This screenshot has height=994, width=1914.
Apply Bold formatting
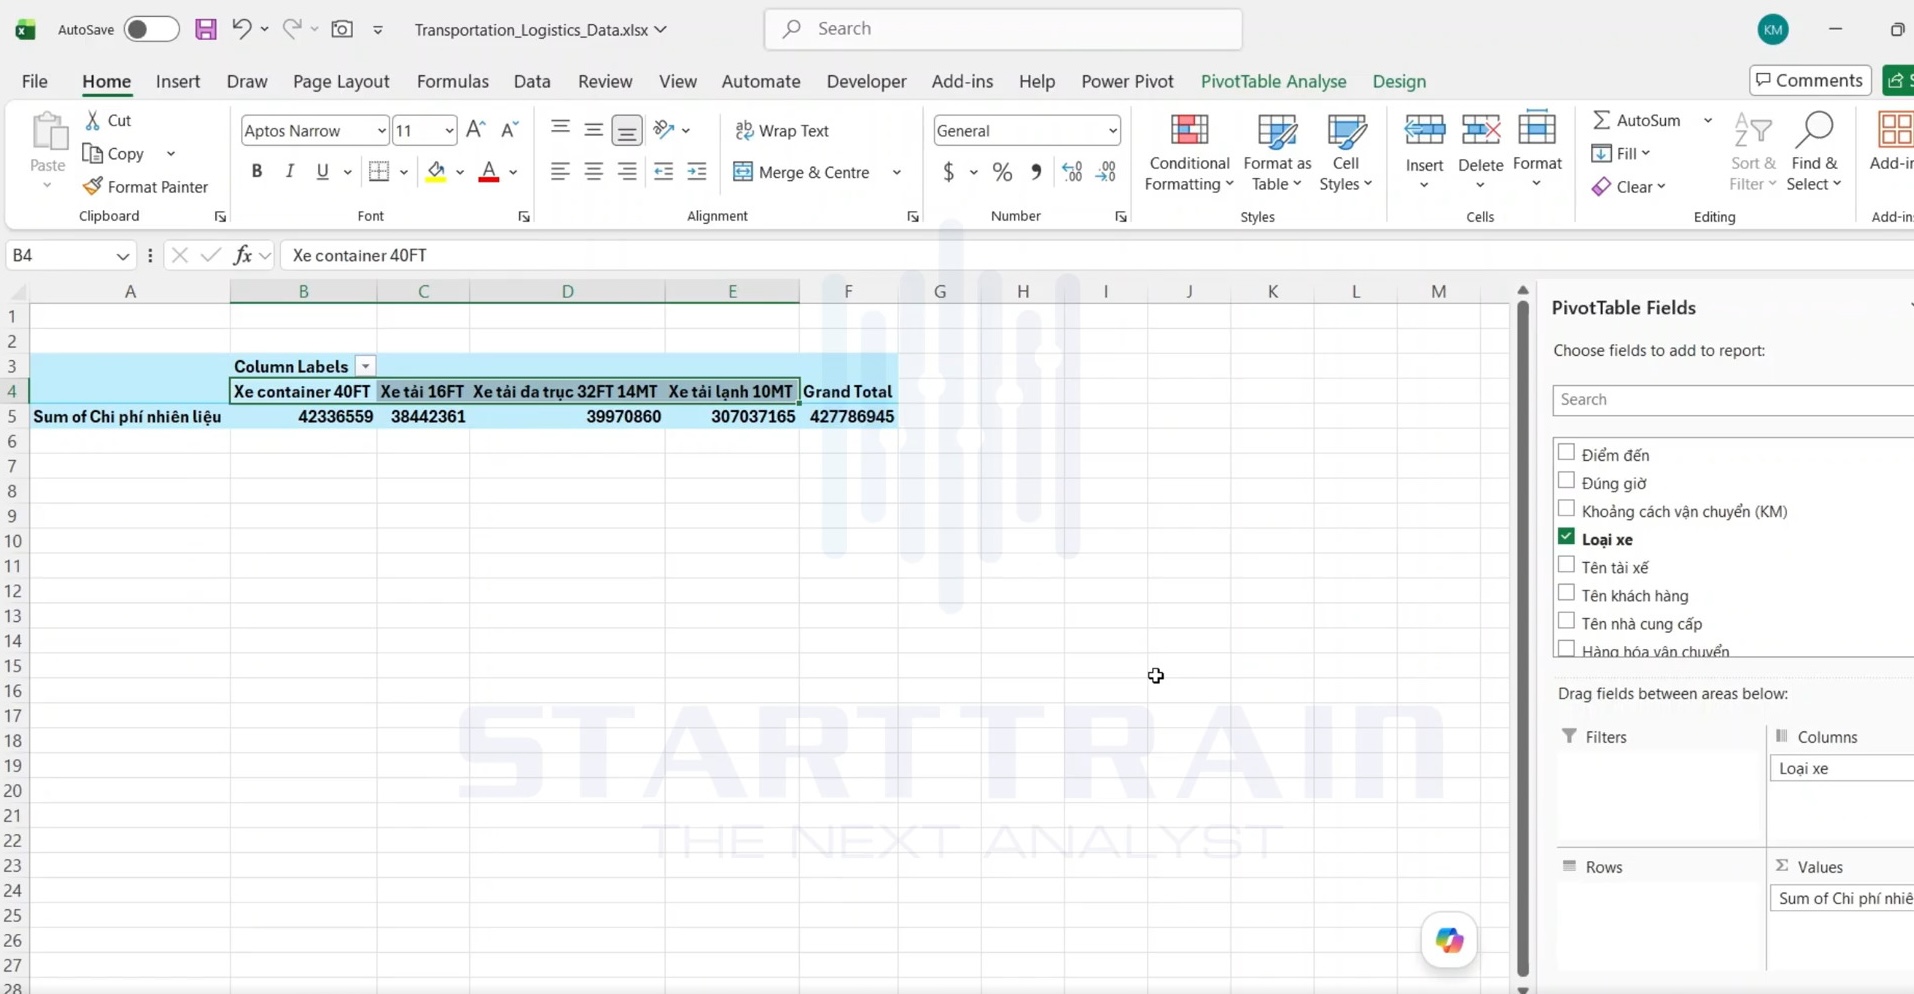257,172
